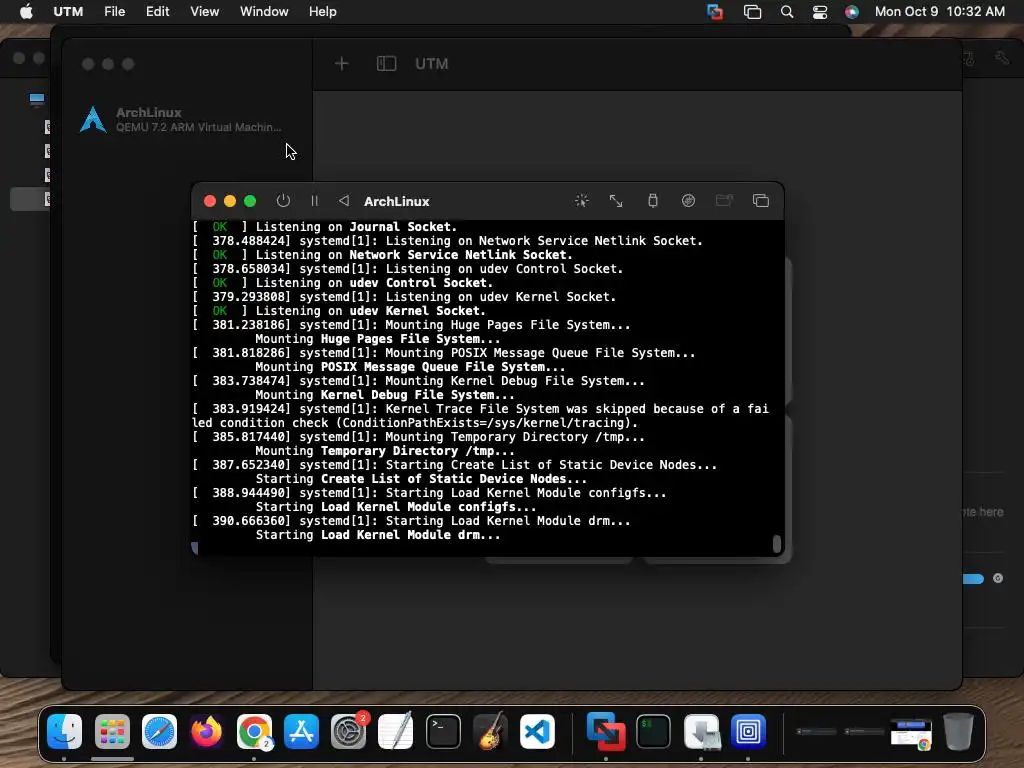Open the blue concentric squares app in Dock
This screenshot has height=768, width=1024.
pyautogui.click(x=748, y=731)
